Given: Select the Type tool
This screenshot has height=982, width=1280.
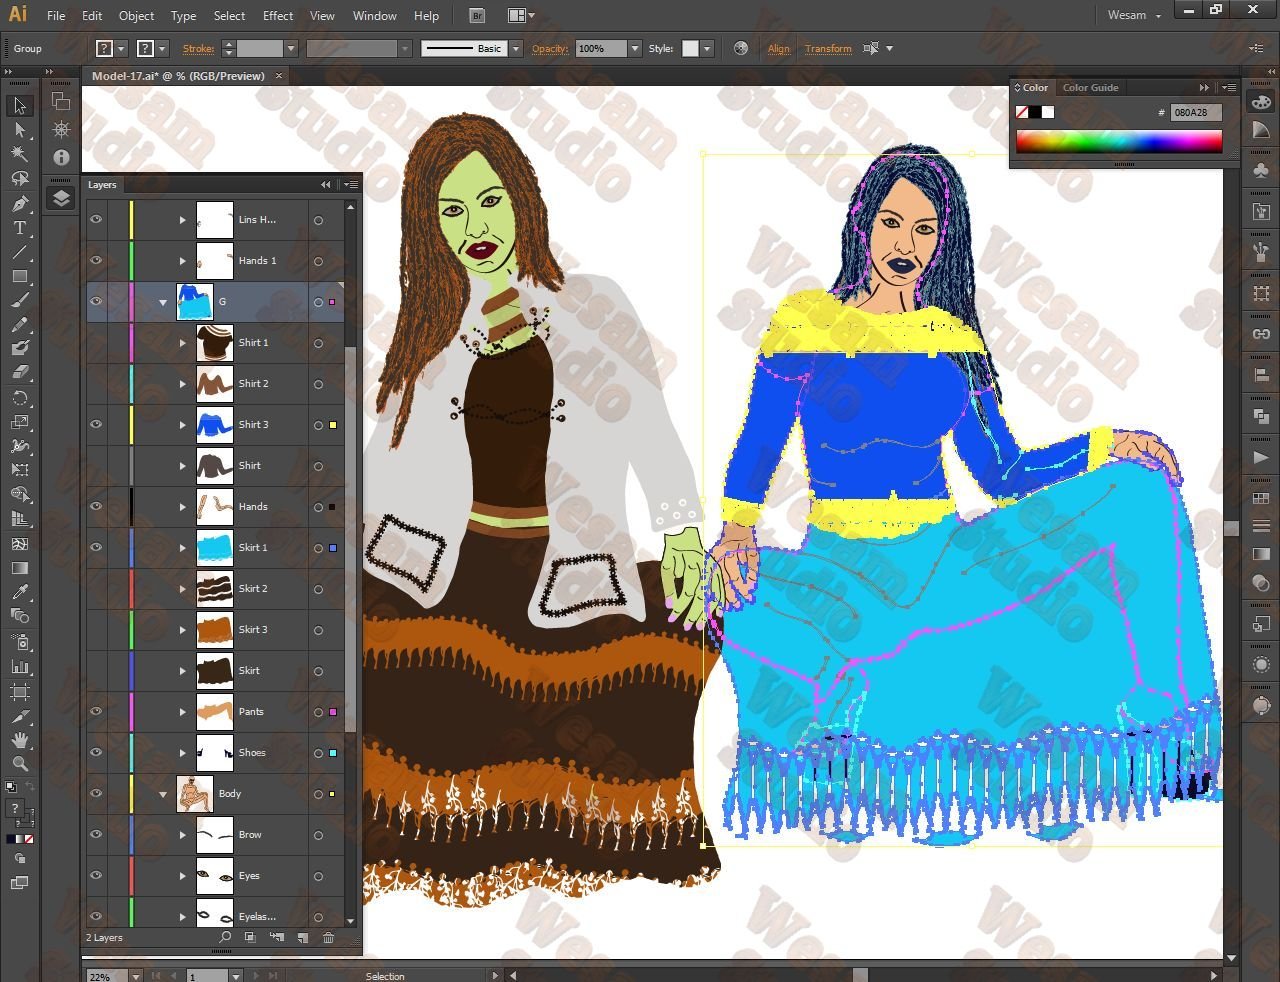Looking at the screenshot, I should pyautogui.click(x=20, y=228).
